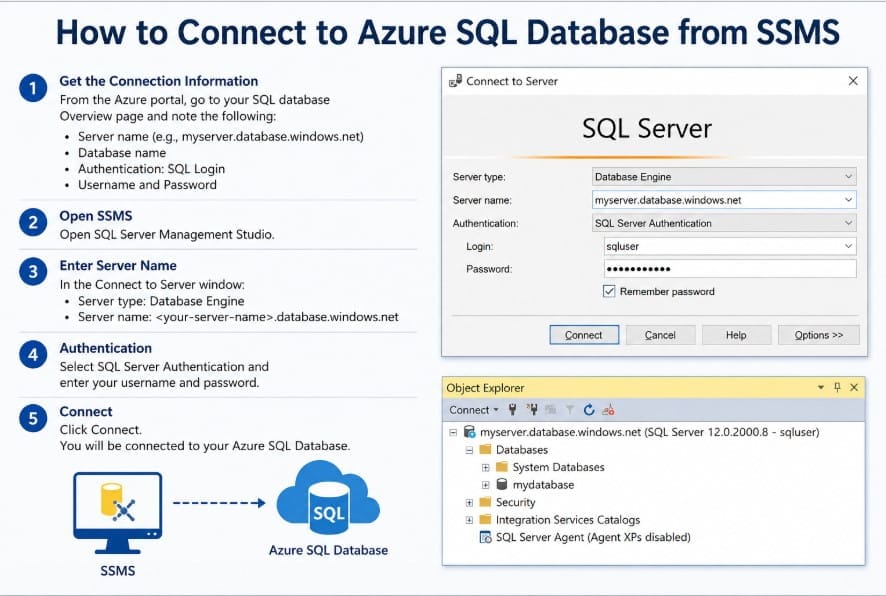Select the Integration Services Catalogs folder icon
The width and height of the screenshot is (886, 596).
[x=485, y=520]
